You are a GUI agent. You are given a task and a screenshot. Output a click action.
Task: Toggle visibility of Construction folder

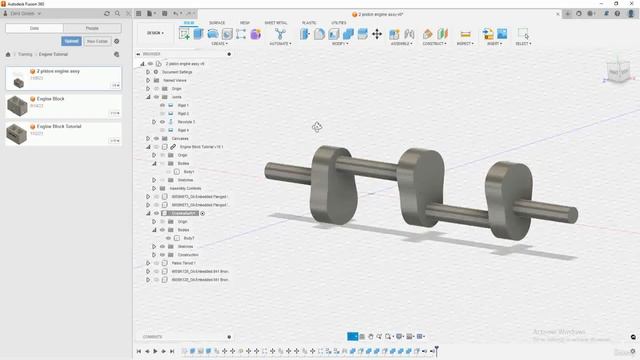pos(162,255)
